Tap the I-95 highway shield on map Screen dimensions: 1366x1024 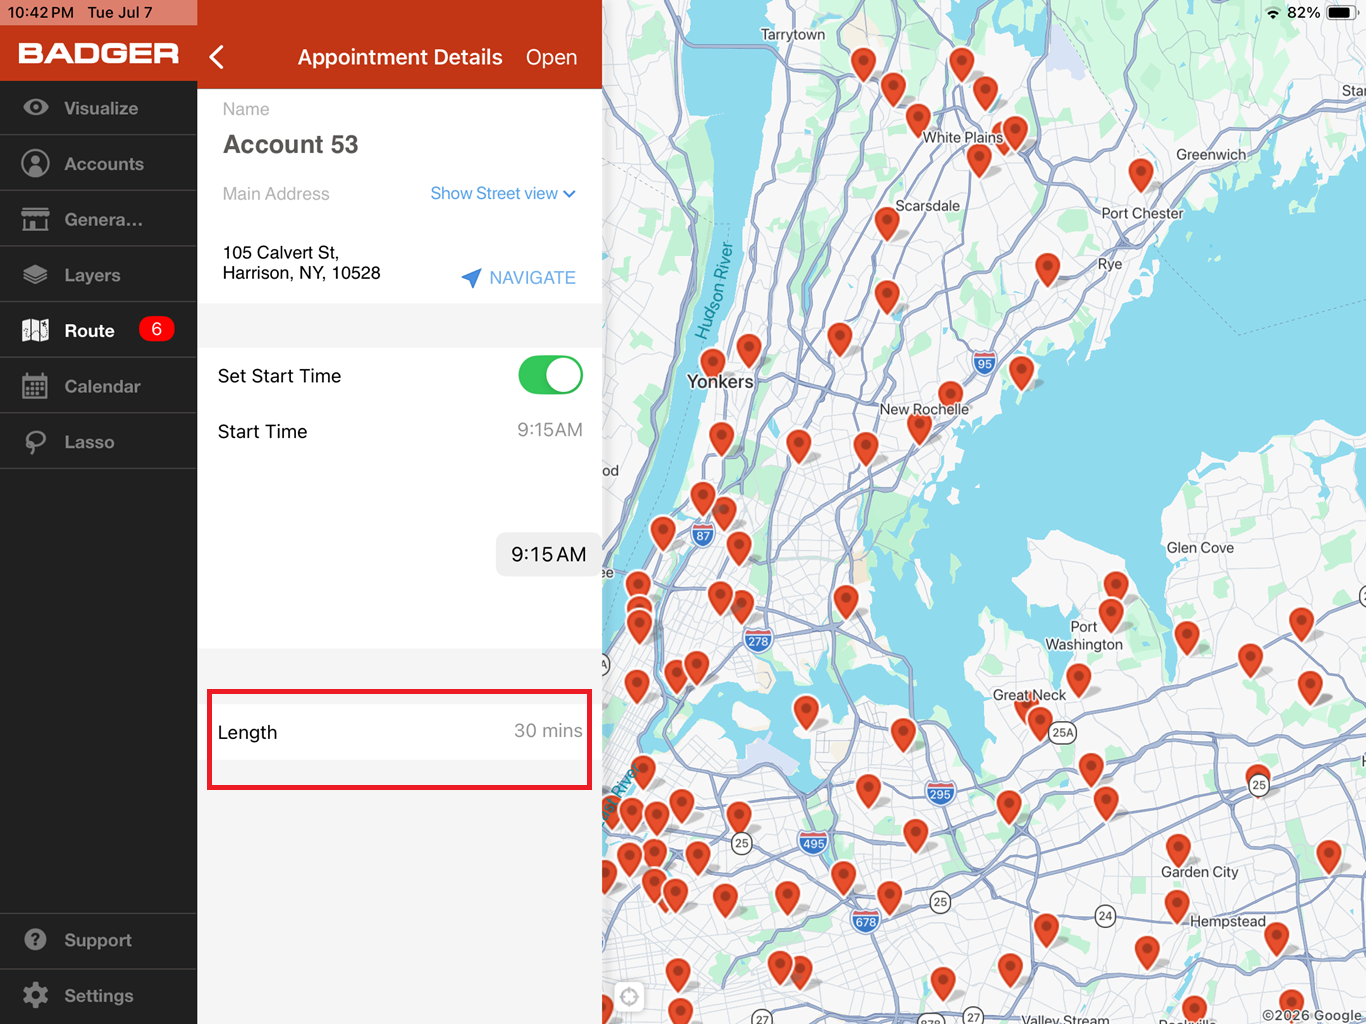point(985,363)
